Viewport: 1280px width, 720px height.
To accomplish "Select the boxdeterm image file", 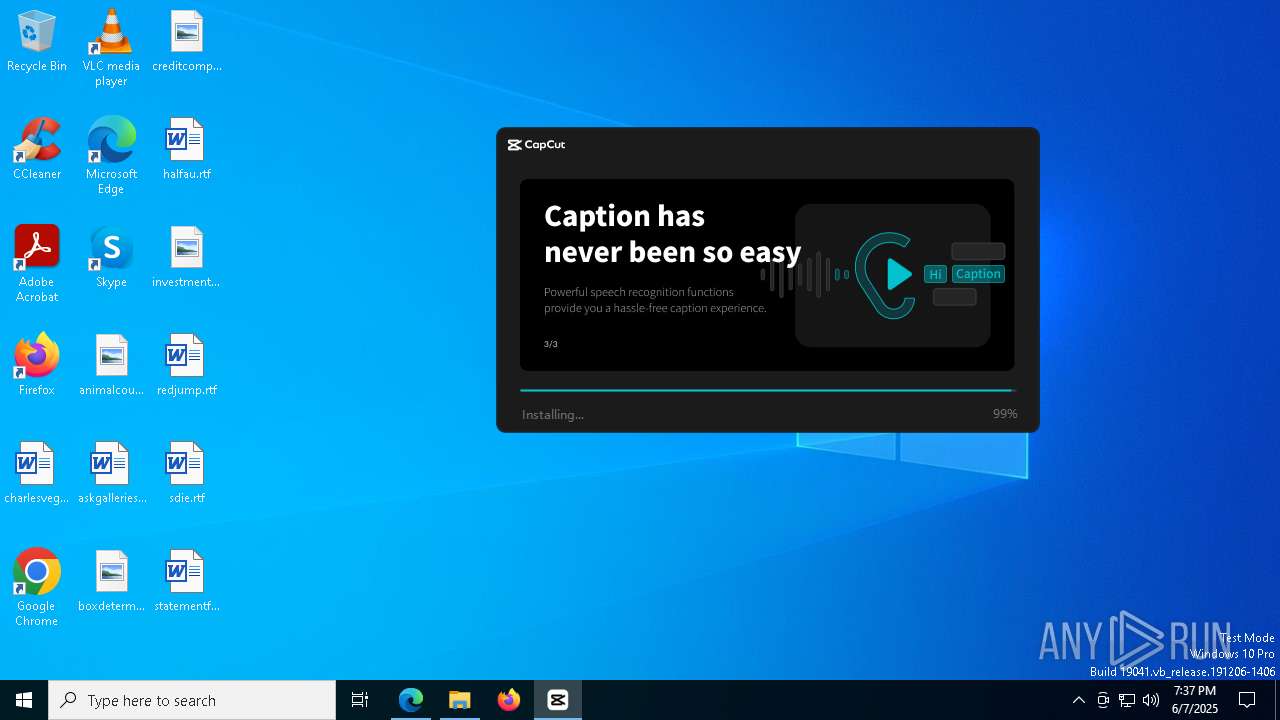I will pos(111,582).
